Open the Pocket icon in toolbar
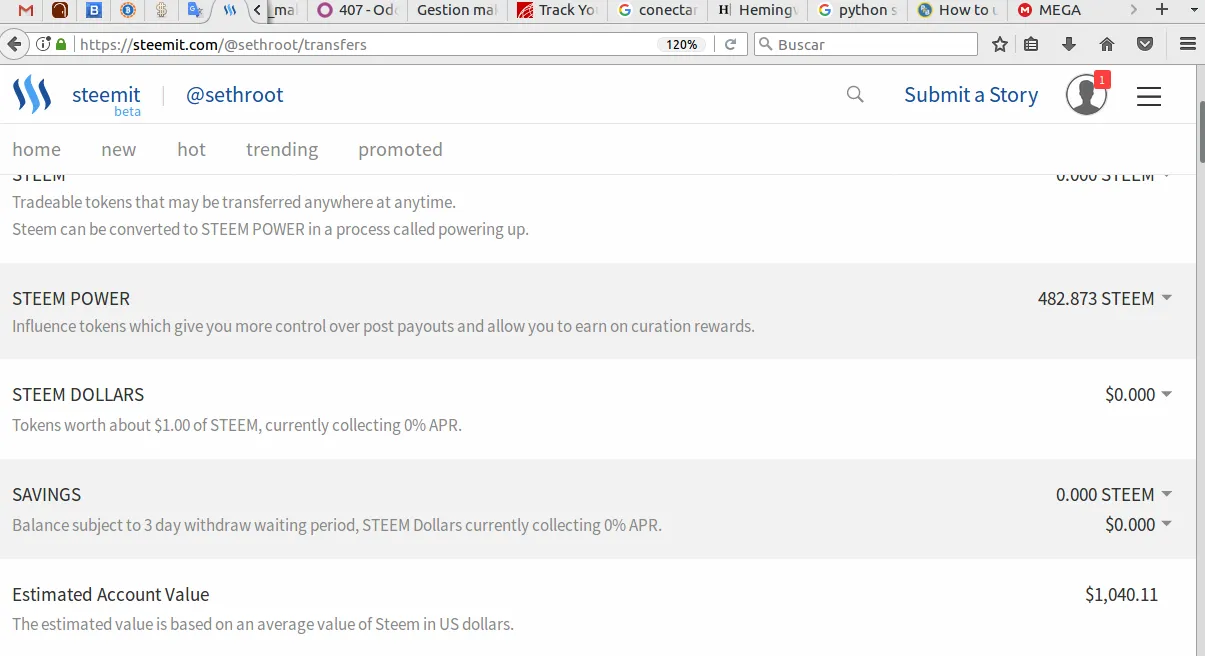This screenshot has height=656, width=1205. coord(1145,44)
